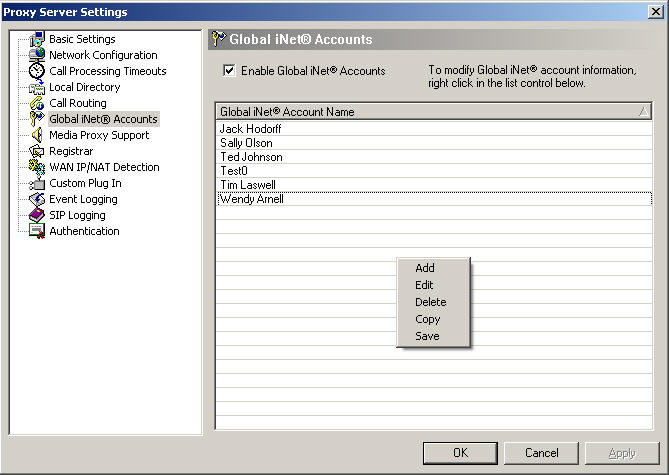Image resolution: width=669 pixels, height=475 pixels.
Task: Select Network Configuration tree item
Action: [103, 55]
